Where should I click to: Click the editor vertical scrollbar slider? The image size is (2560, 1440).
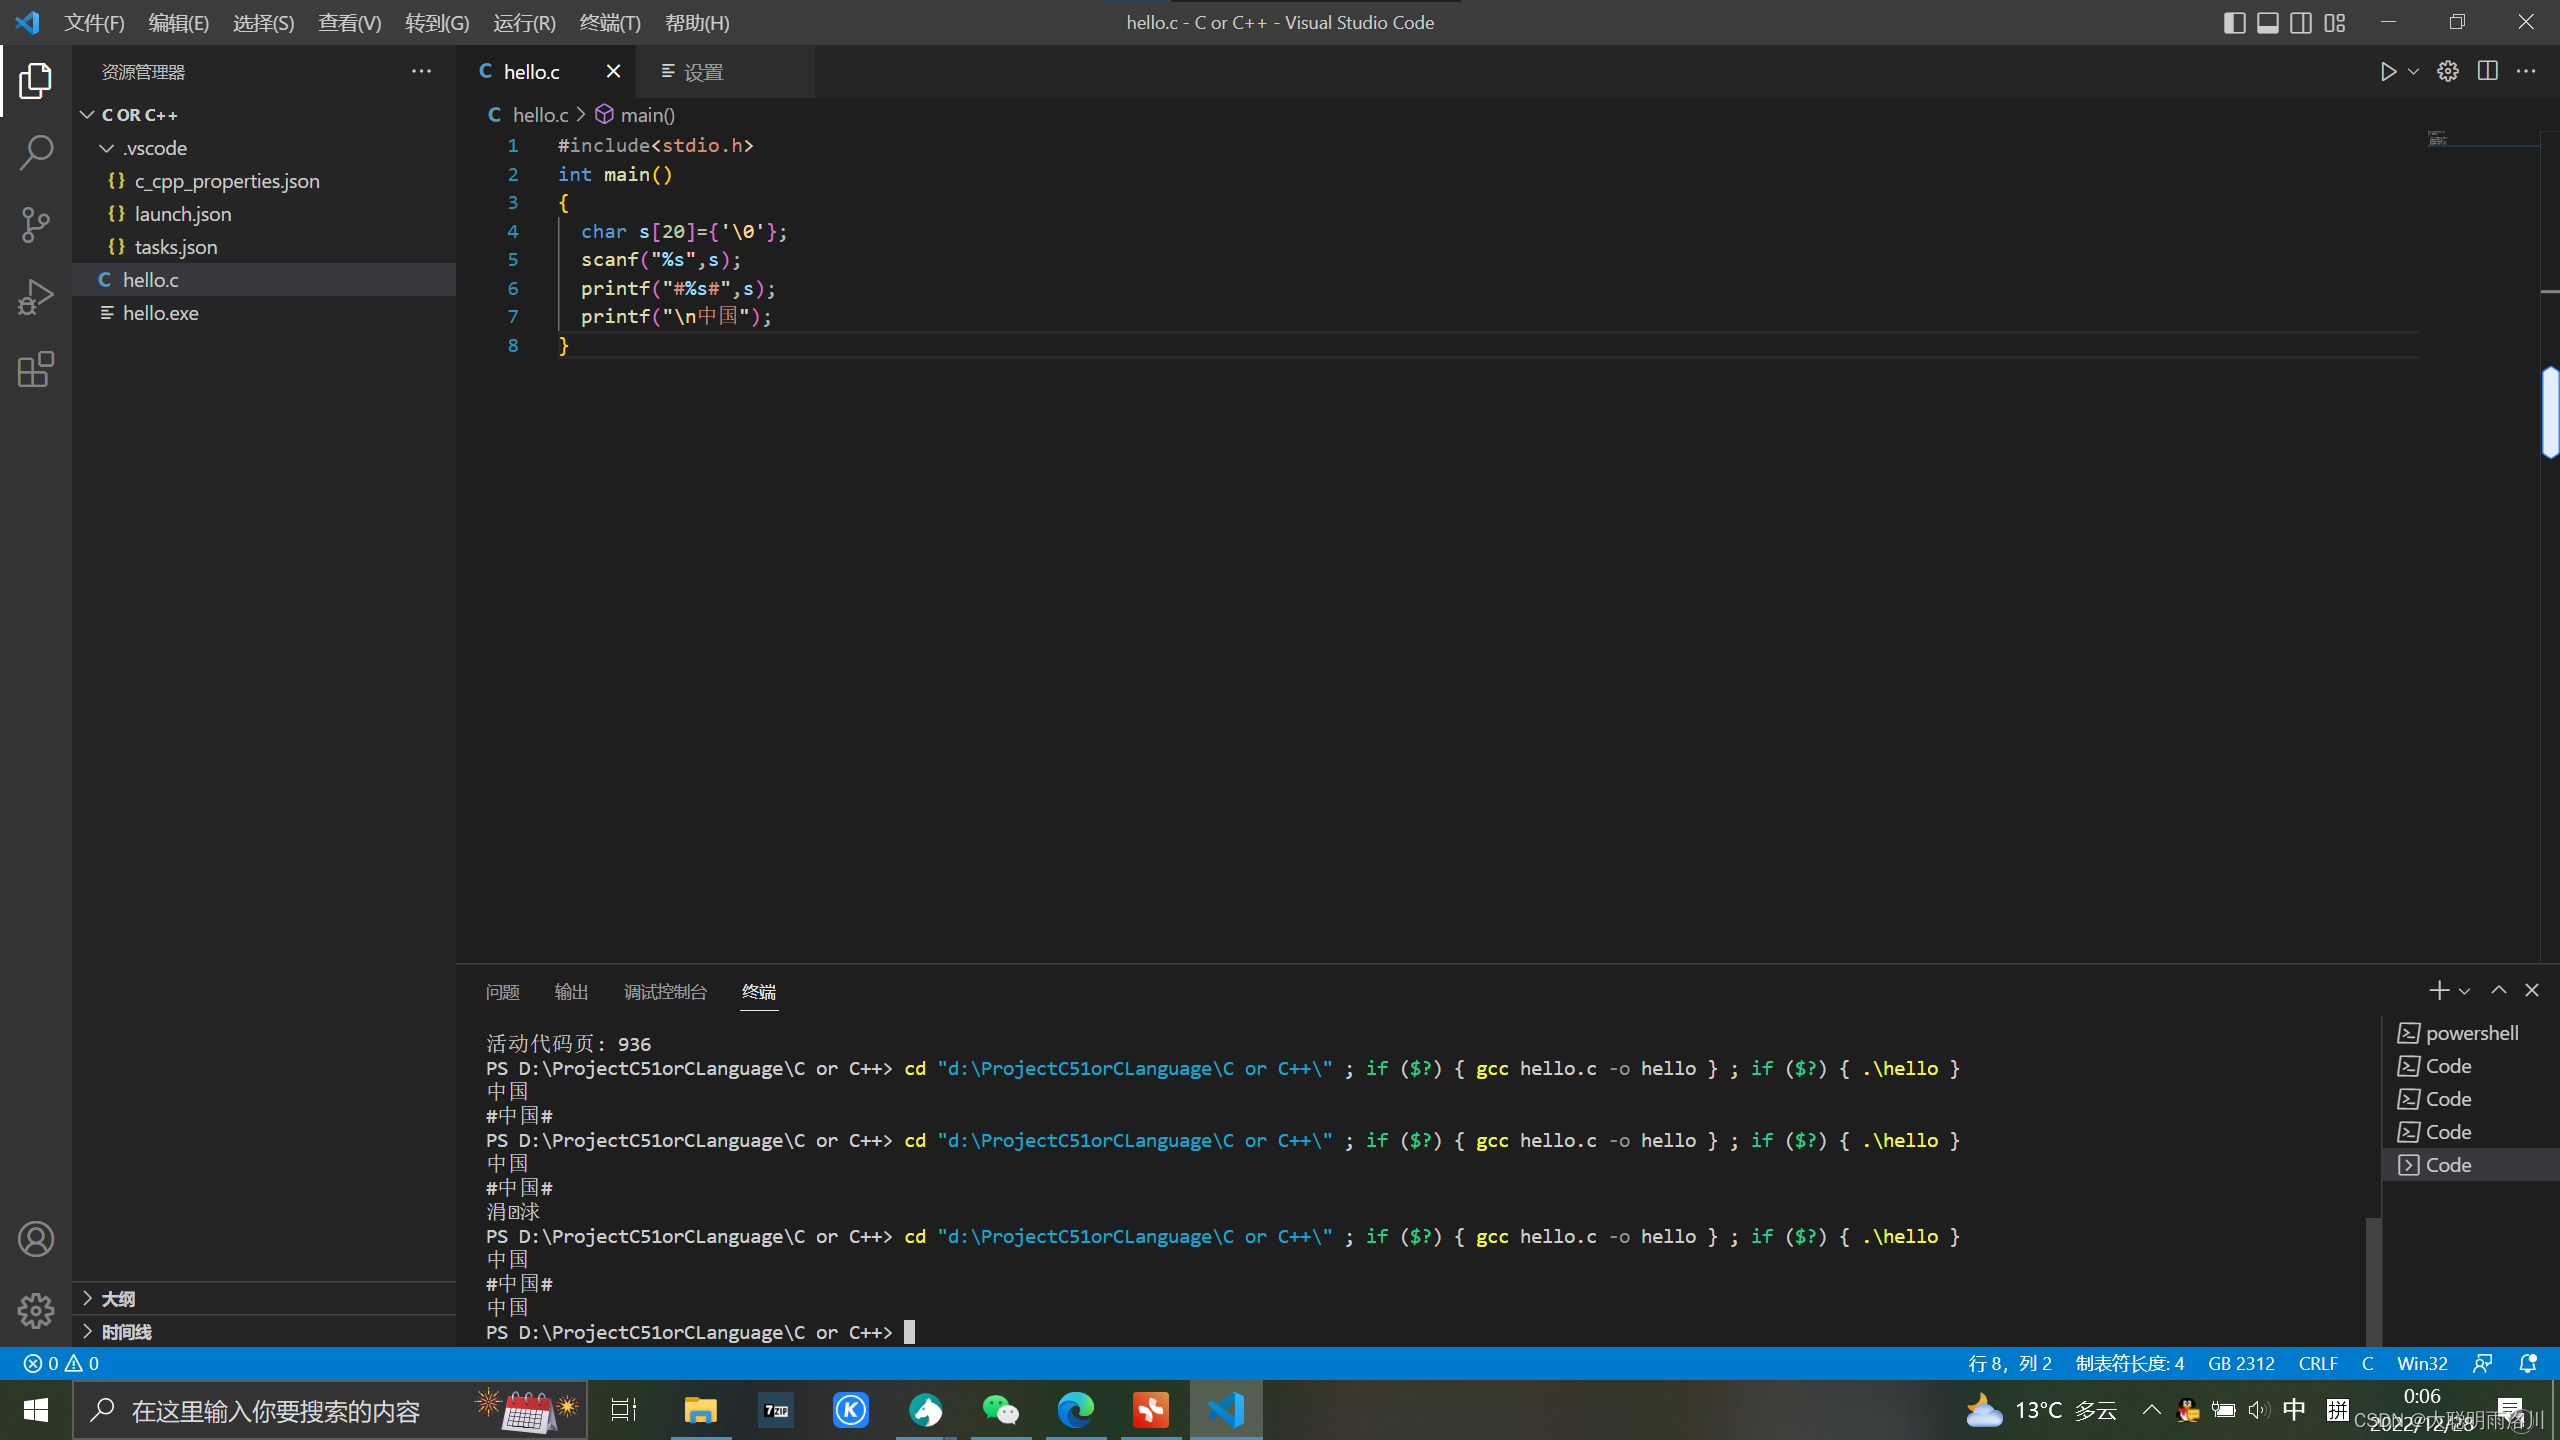(x=2550, y=412)
